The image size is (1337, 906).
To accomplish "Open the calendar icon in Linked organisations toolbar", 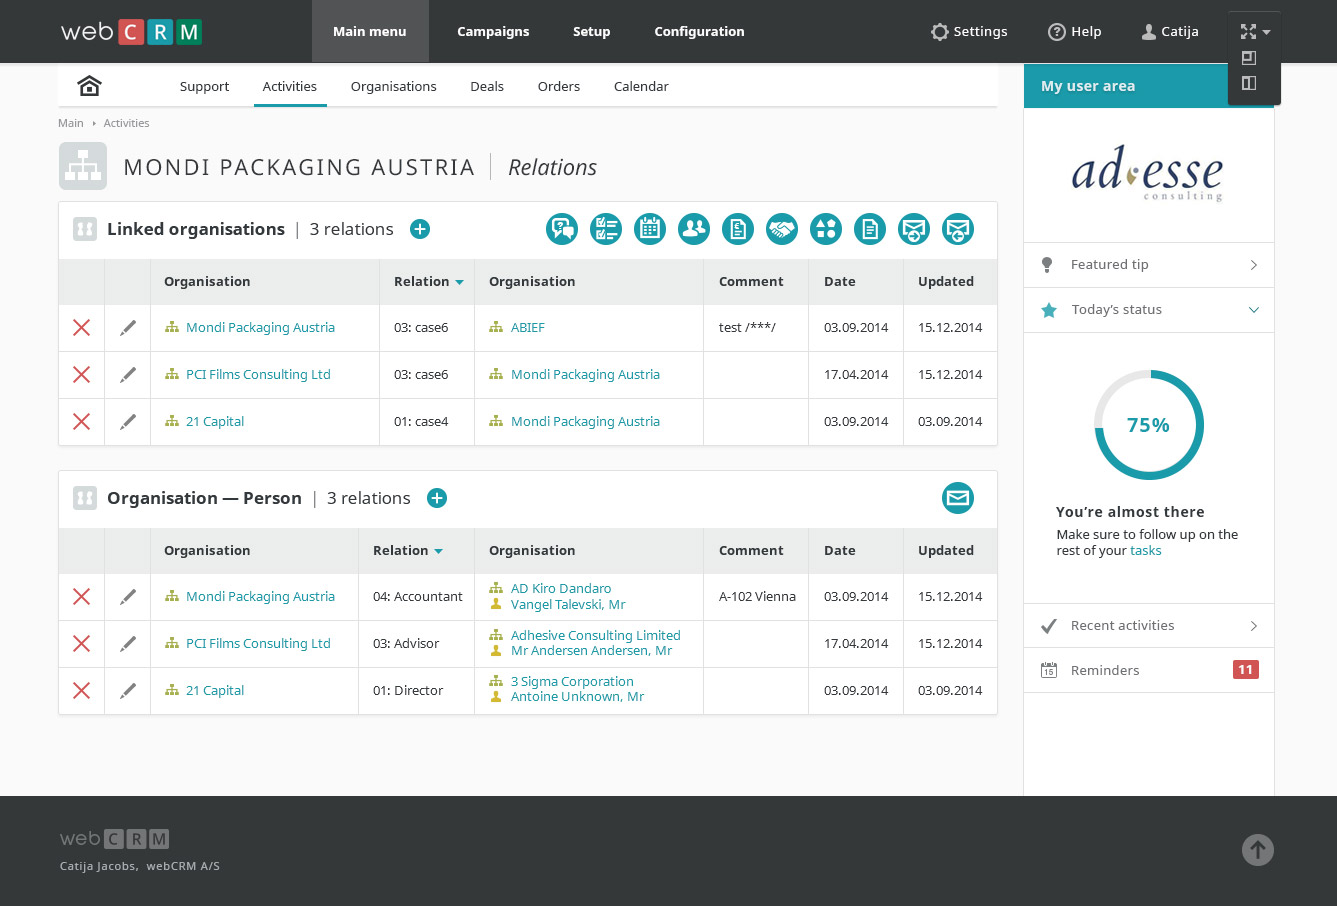I will pyautogui.click(x=650, y=229).
